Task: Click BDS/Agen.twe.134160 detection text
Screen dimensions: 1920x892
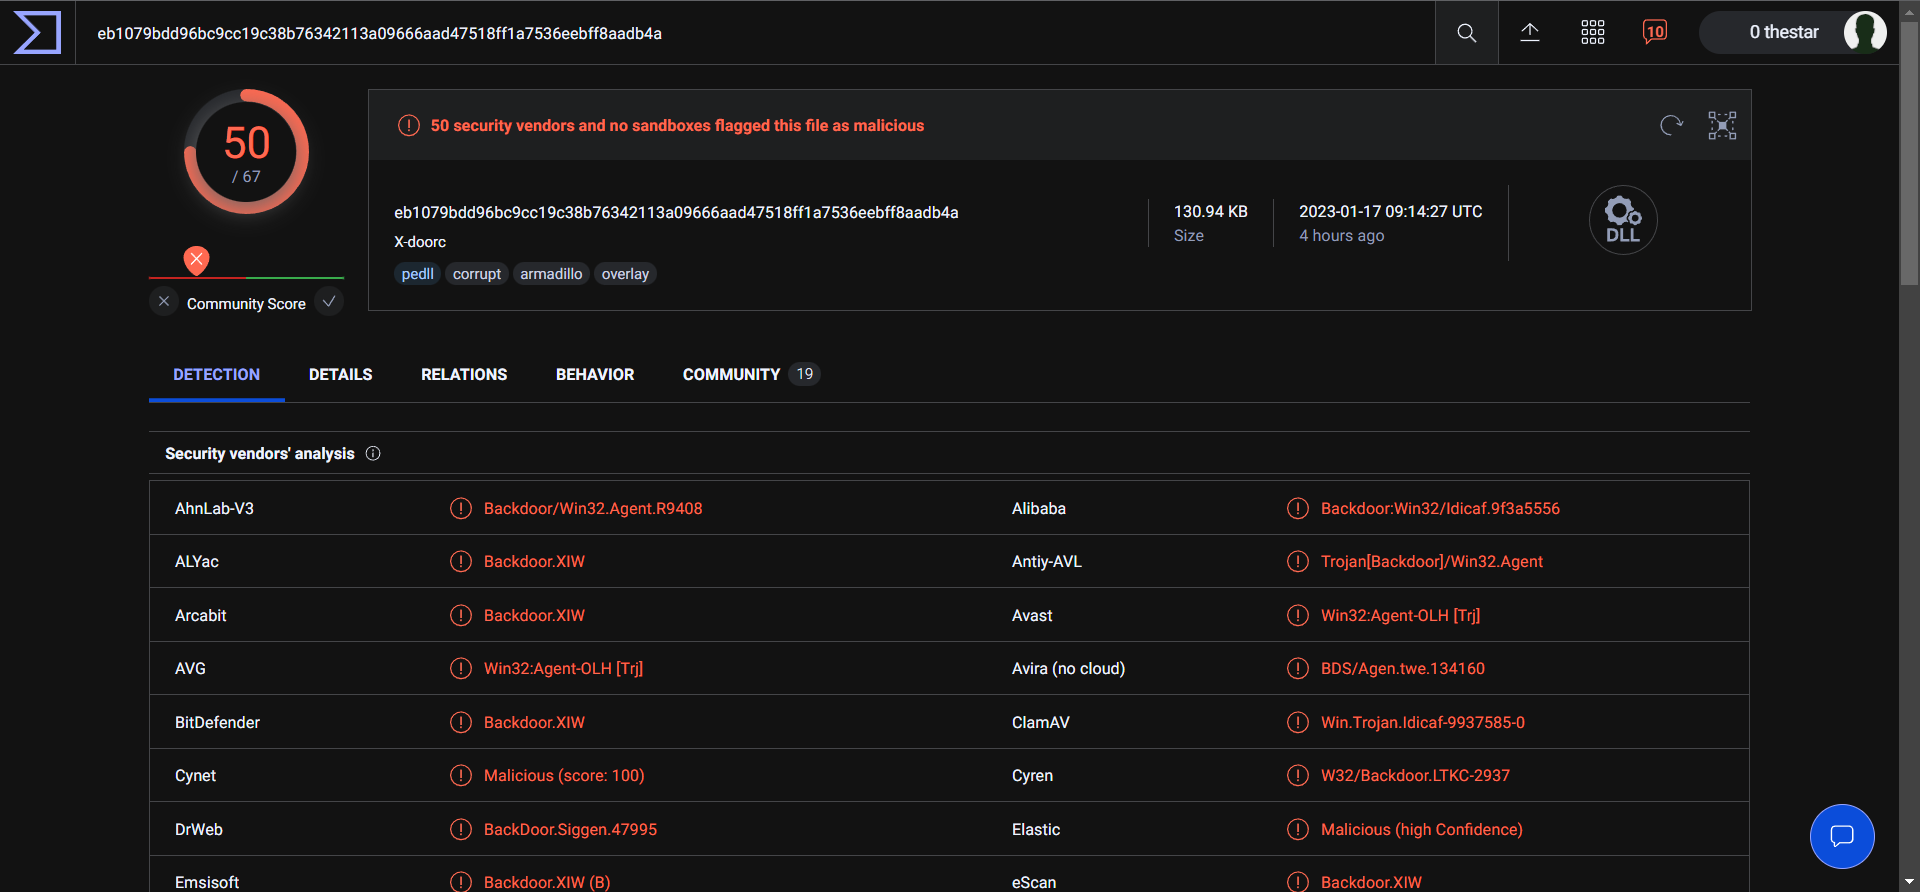Action: [x=1402, y=668]
